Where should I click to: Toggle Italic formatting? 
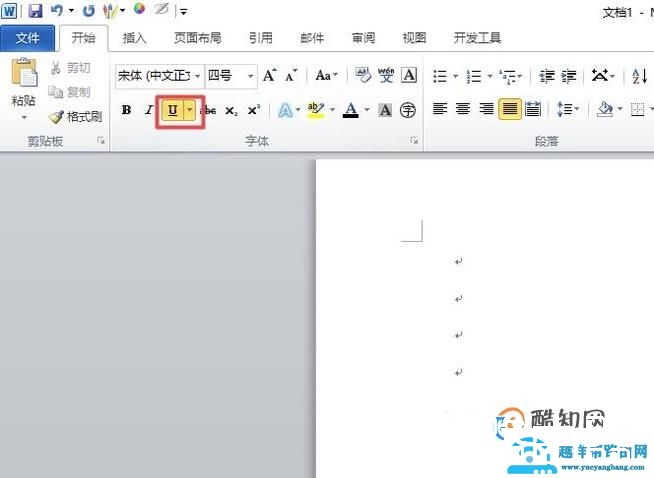[148, 110]
